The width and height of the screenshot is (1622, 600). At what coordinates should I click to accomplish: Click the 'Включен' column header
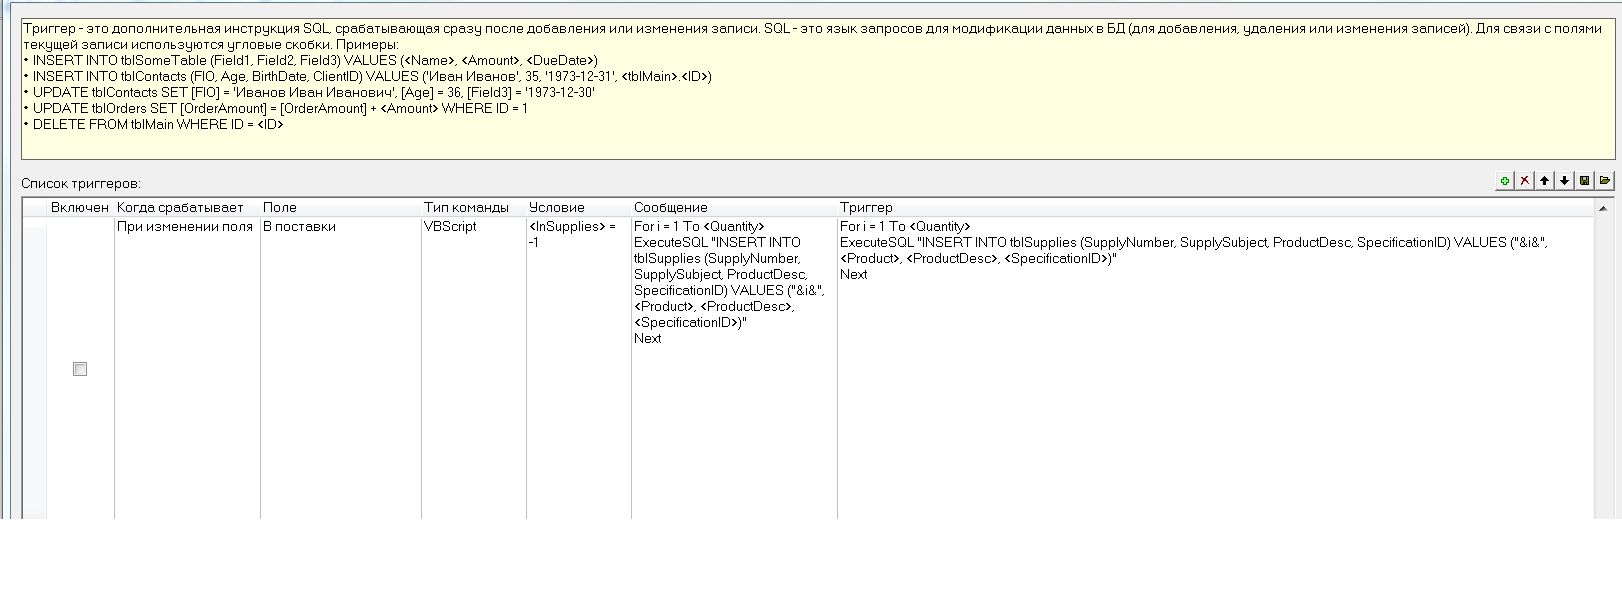[79, 207]
